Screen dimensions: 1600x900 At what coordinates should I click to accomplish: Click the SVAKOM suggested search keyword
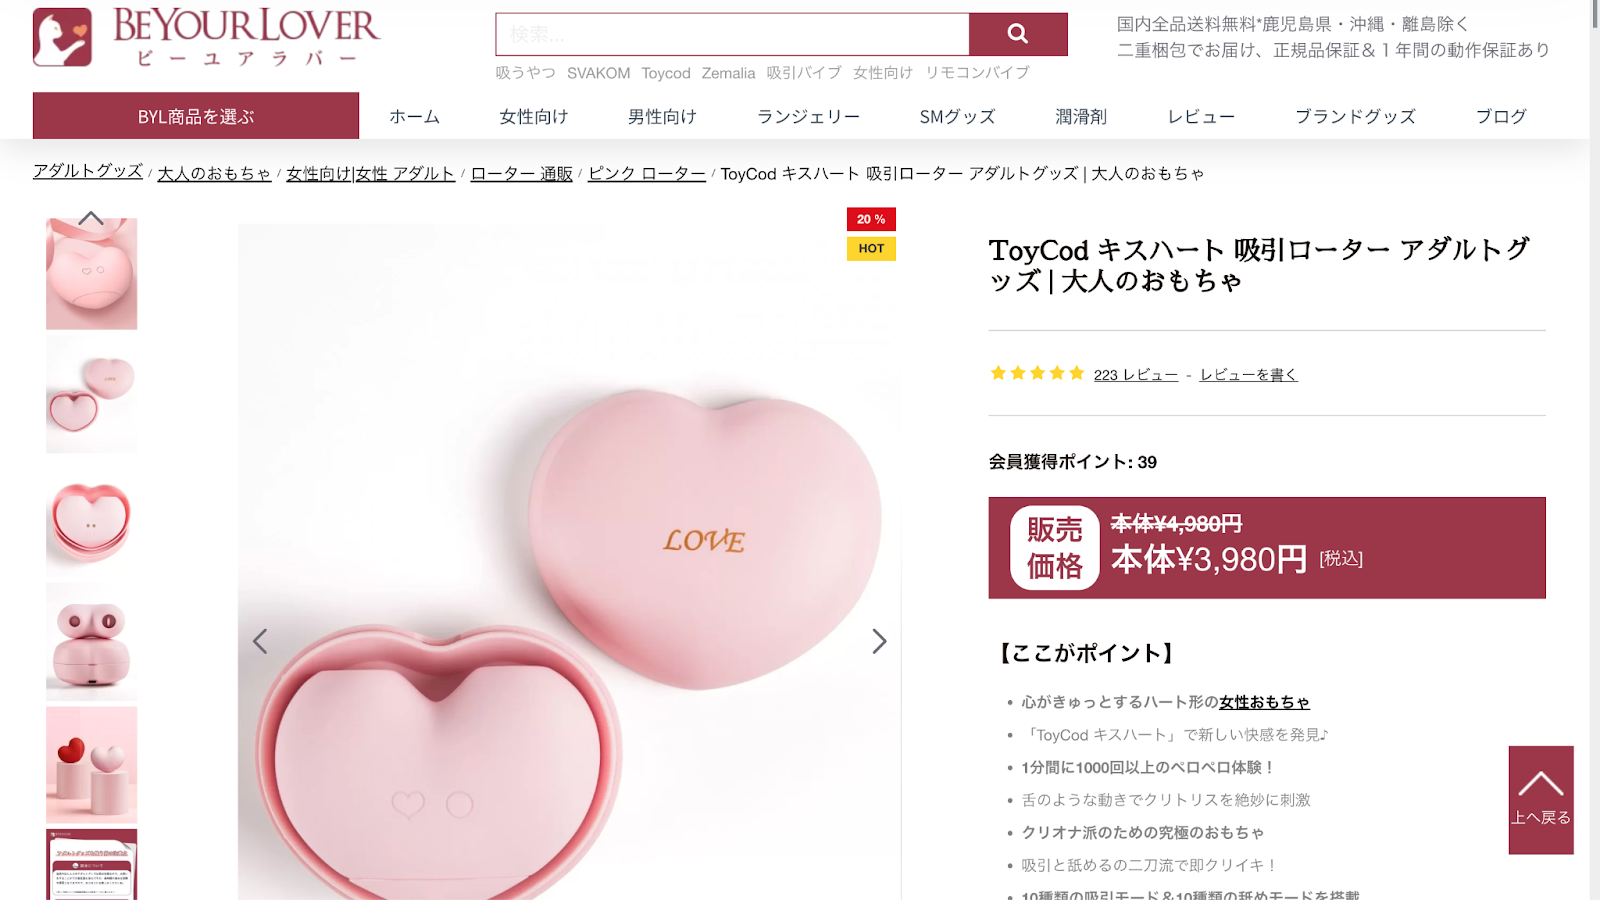click(x=598, y=73)
